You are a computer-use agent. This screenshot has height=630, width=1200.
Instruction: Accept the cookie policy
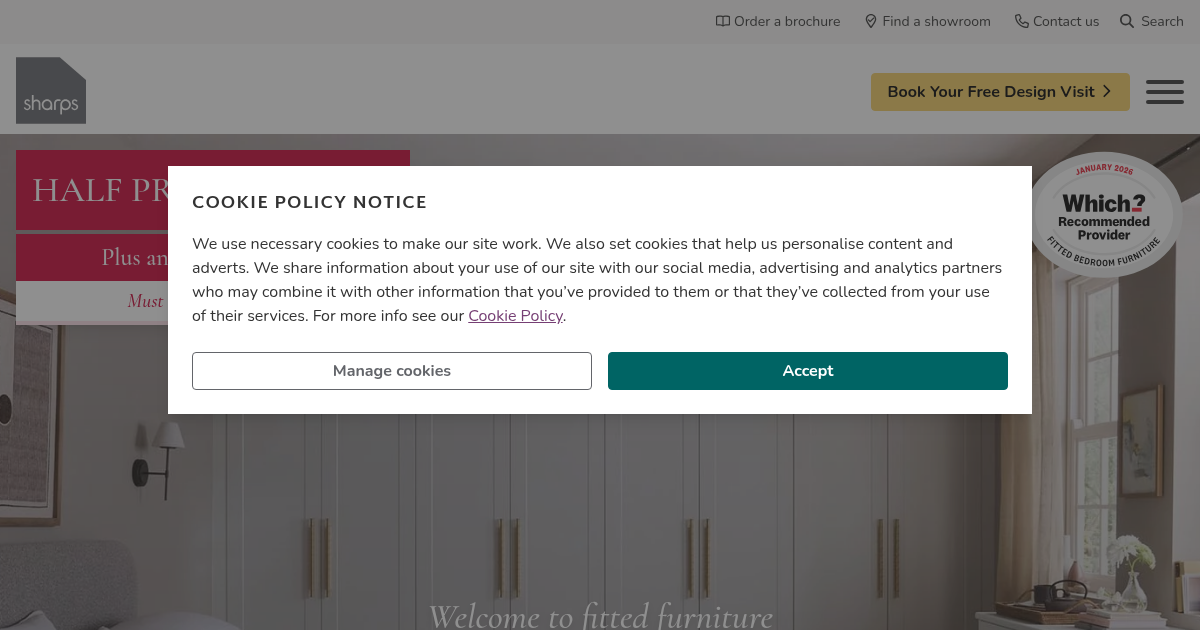point(807,371)
